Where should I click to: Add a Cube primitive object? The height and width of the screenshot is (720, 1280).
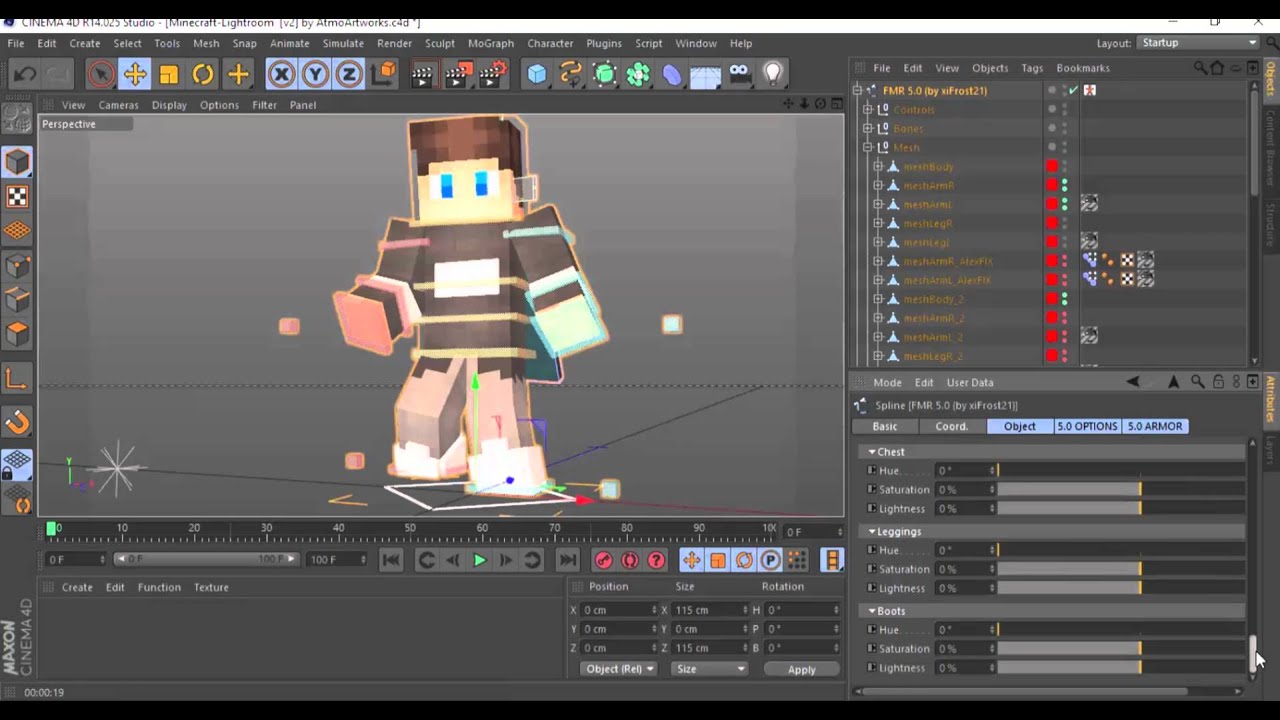coord(537,74)
